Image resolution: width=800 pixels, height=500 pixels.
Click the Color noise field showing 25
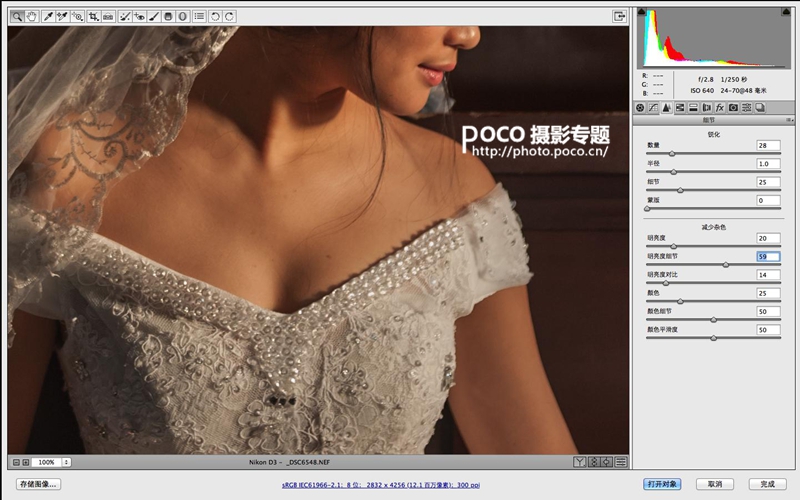768,293
